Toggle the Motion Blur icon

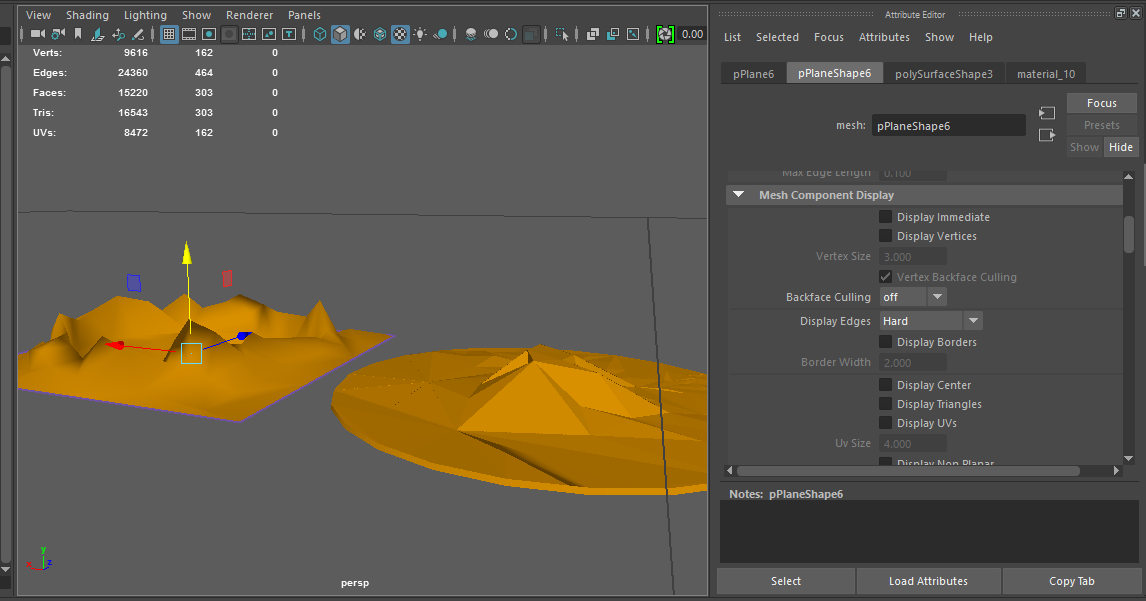[x=491, y=34]
